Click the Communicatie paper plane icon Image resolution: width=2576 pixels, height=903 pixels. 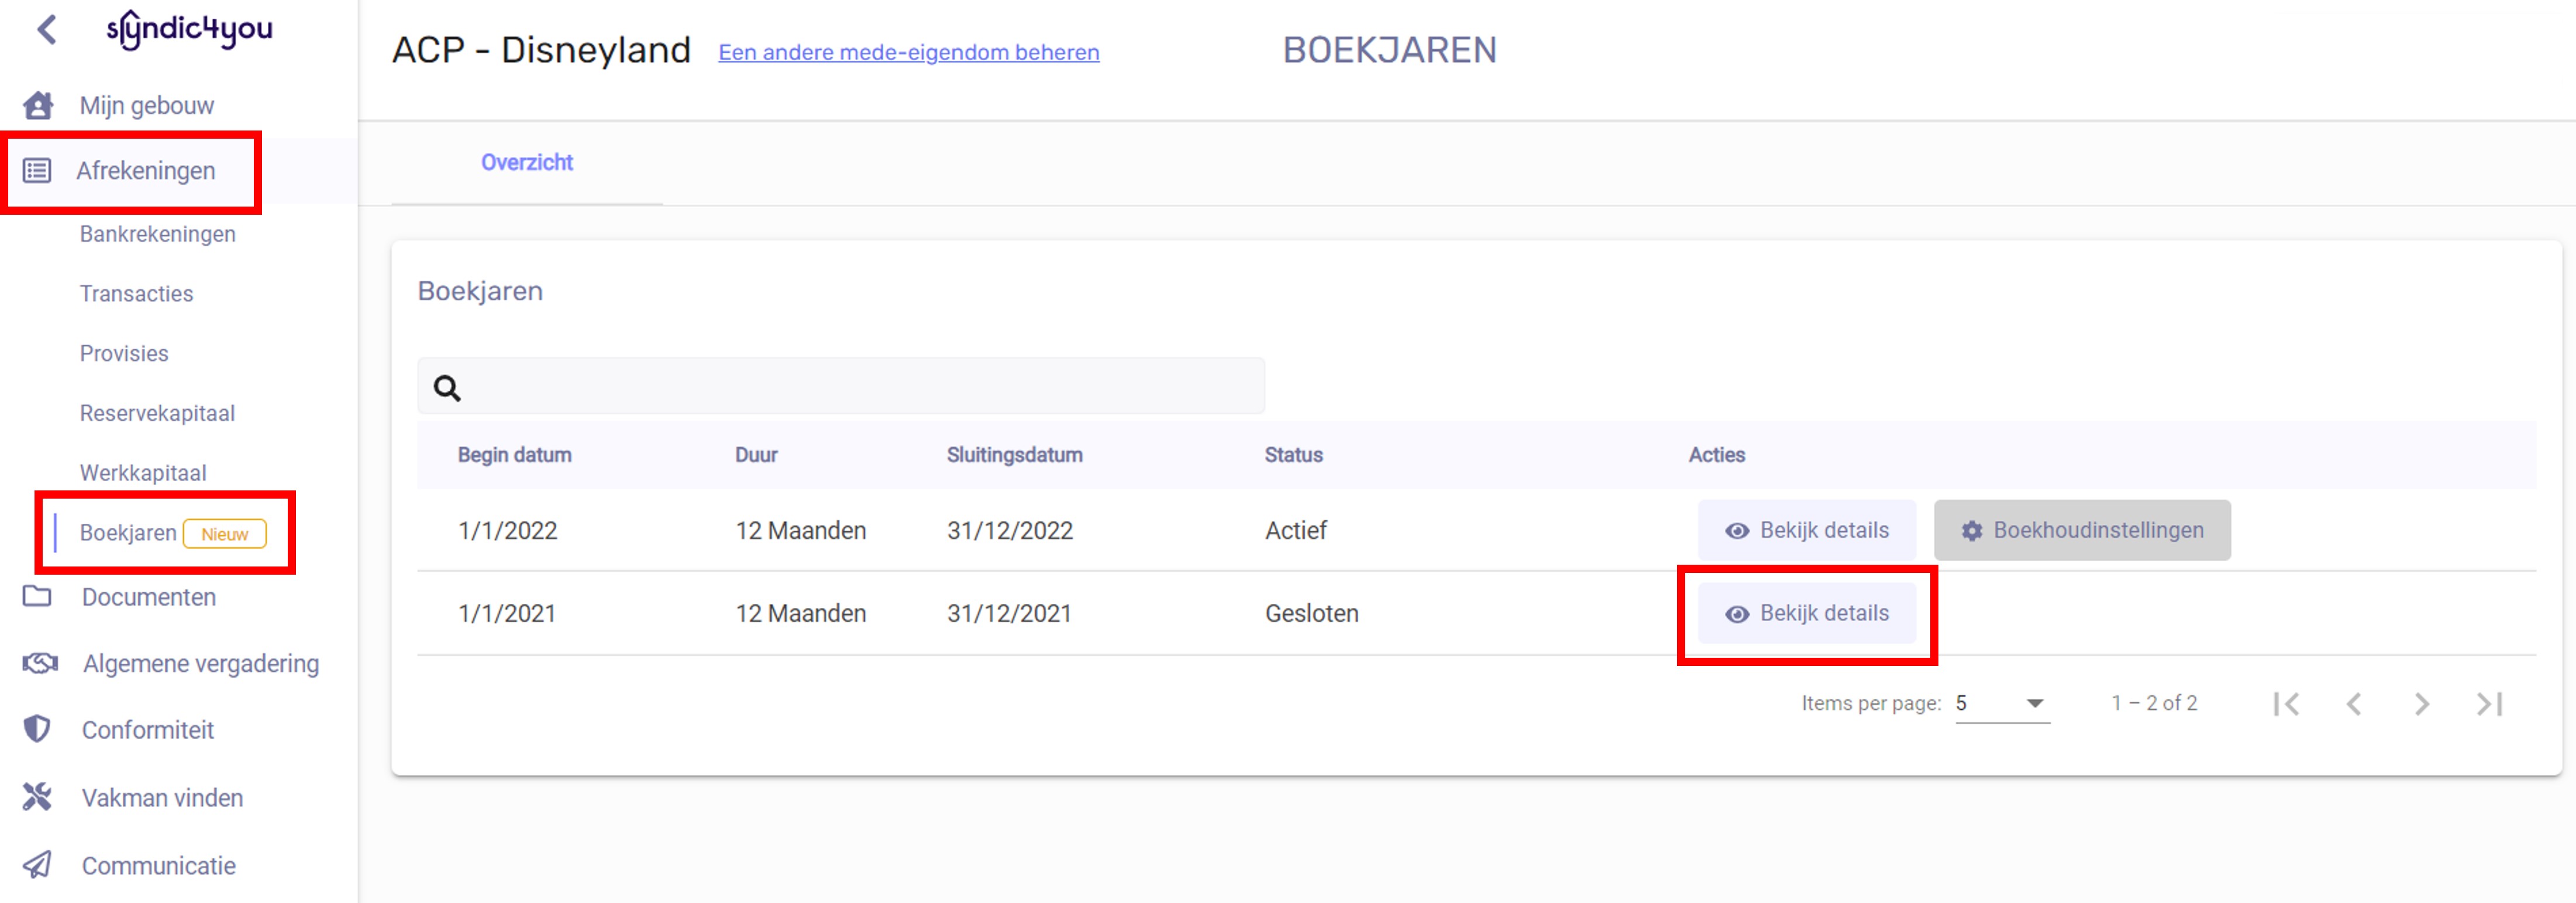coord(37,864)
